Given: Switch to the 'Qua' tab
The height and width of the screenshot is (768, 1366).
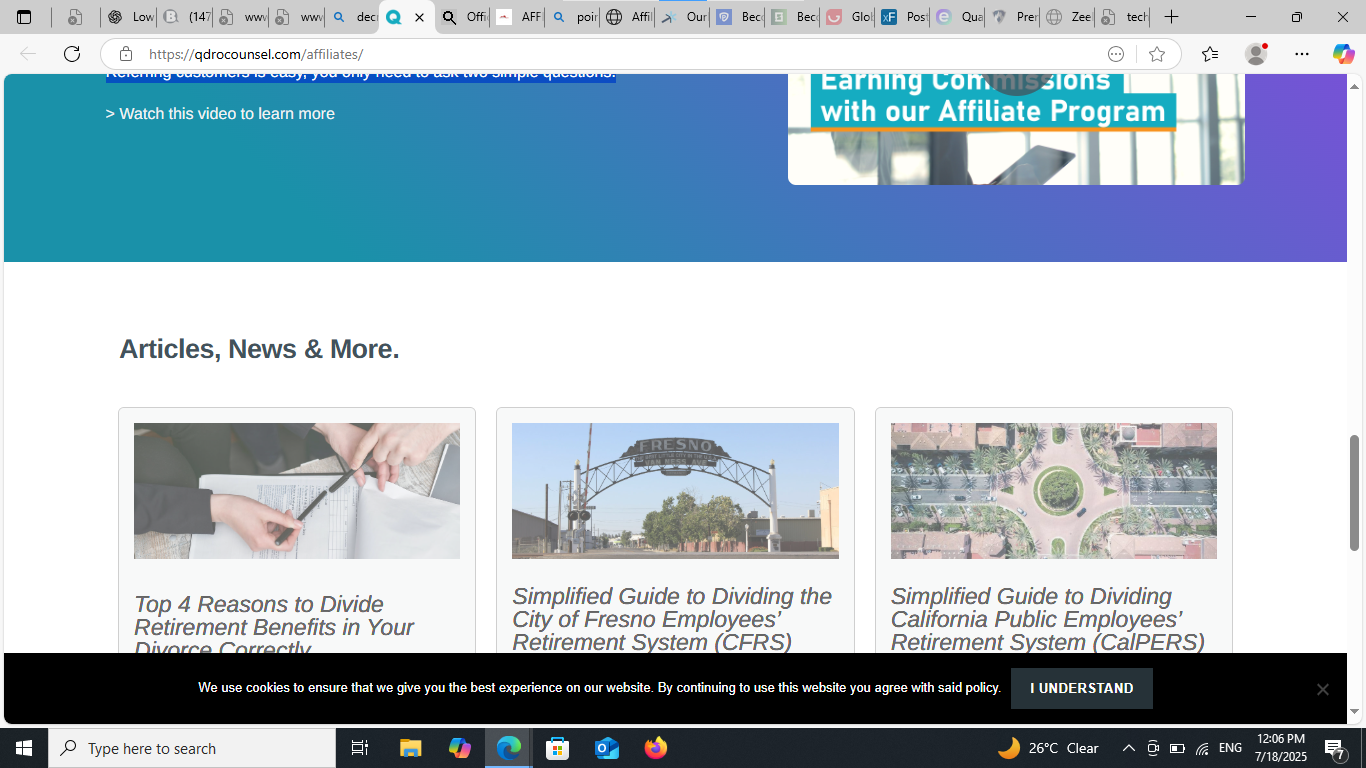Looking at the screenshot, I should (x=959, y=17).
